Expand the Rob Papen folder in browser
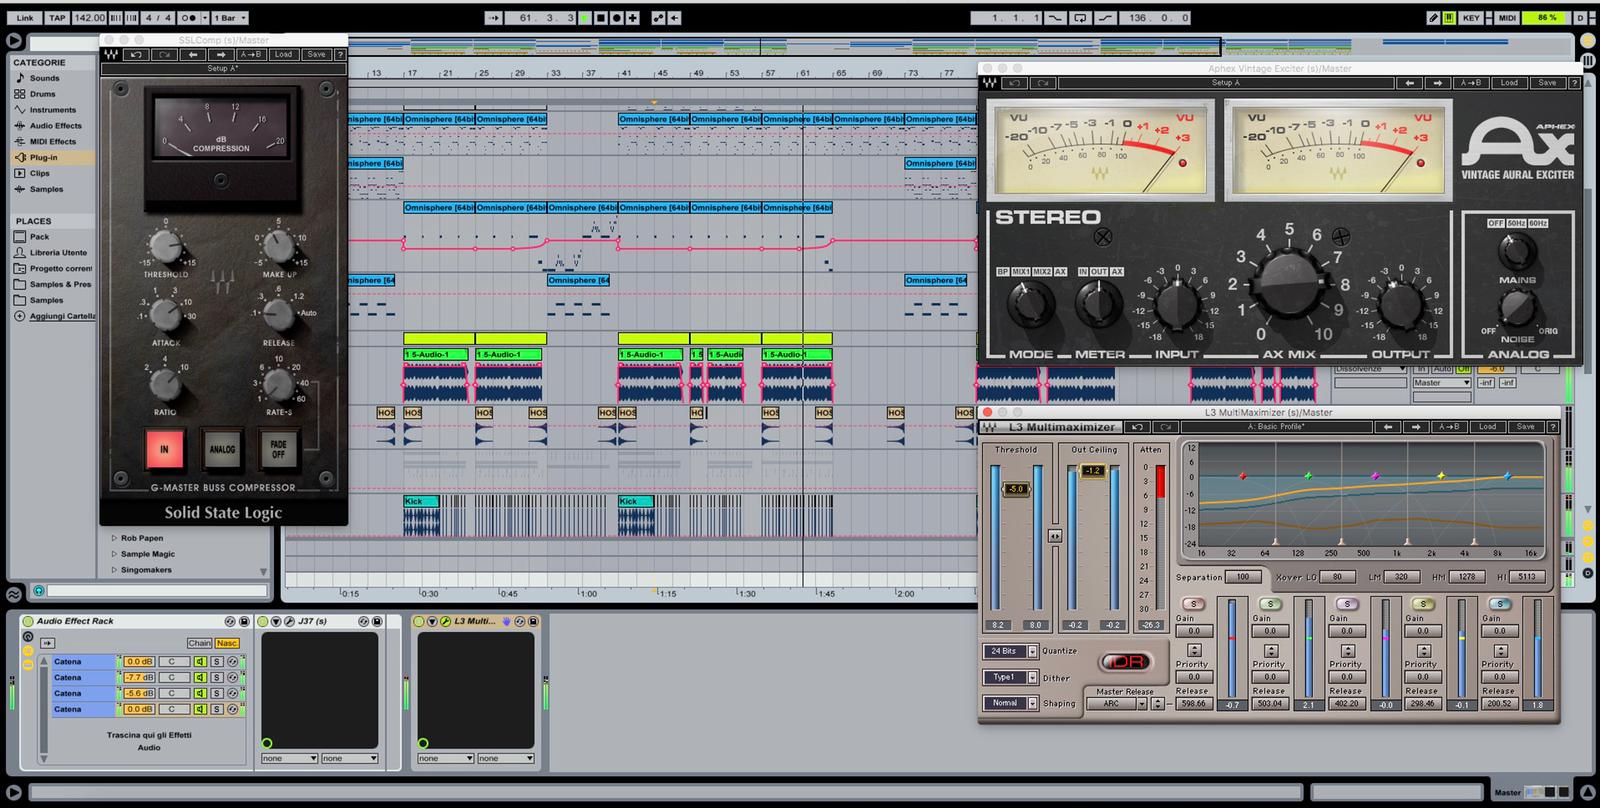This screenshot has height=808, width=1600. pyautogui.click(x=114, y=538)
